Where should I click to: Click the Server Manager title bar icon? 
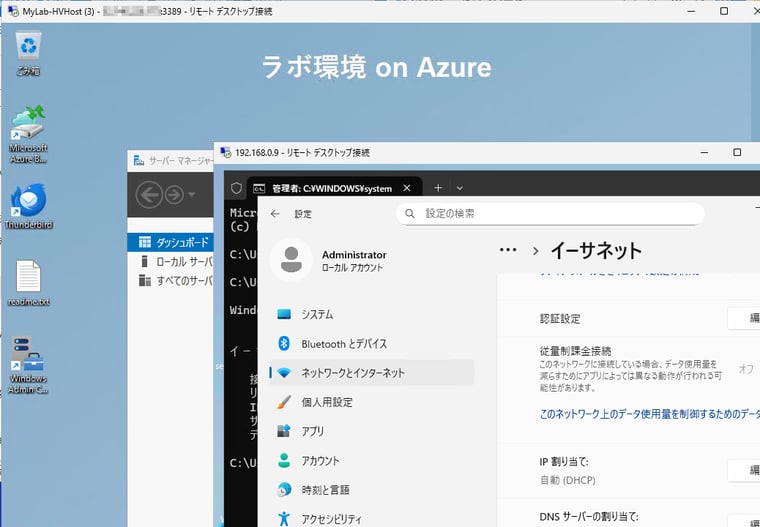pos(139,160)
